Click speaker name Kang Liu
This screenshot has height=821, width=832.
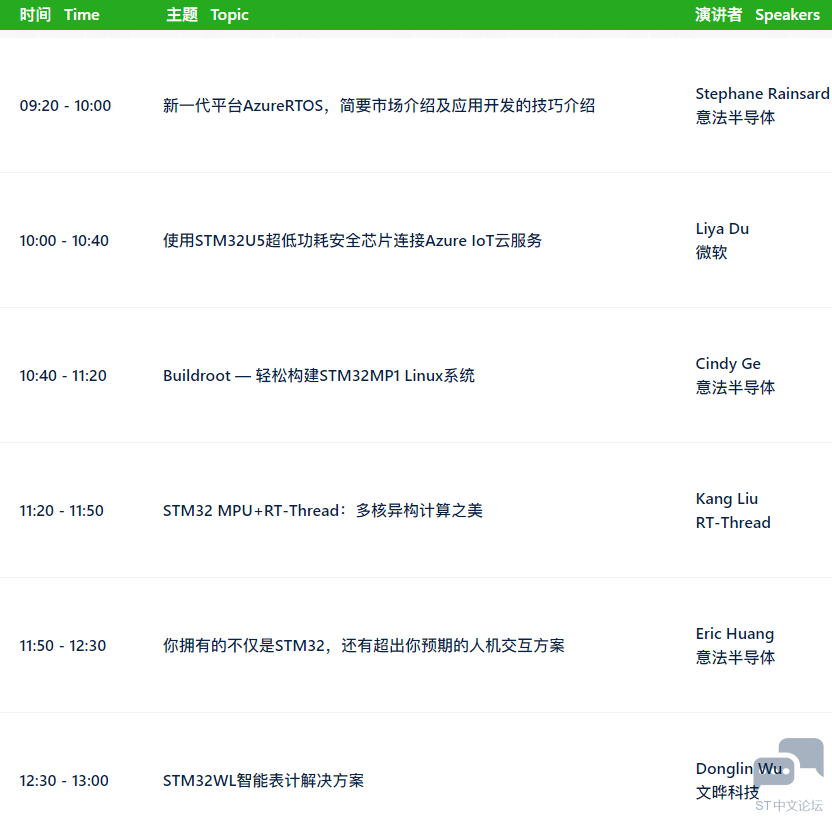click(x=726, y=499)
